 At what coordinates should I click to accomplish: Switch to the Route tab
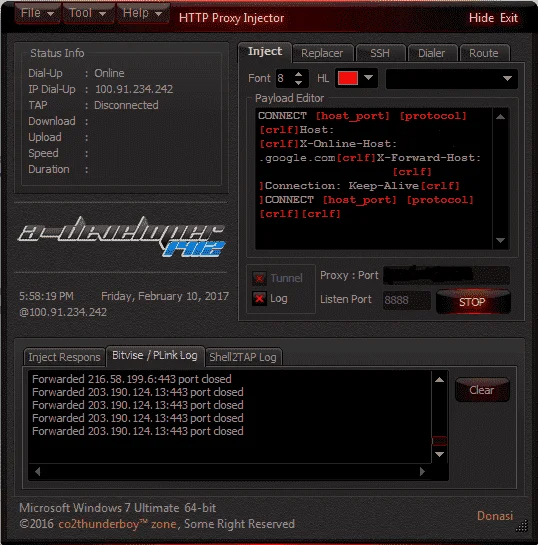click(484, 53)
